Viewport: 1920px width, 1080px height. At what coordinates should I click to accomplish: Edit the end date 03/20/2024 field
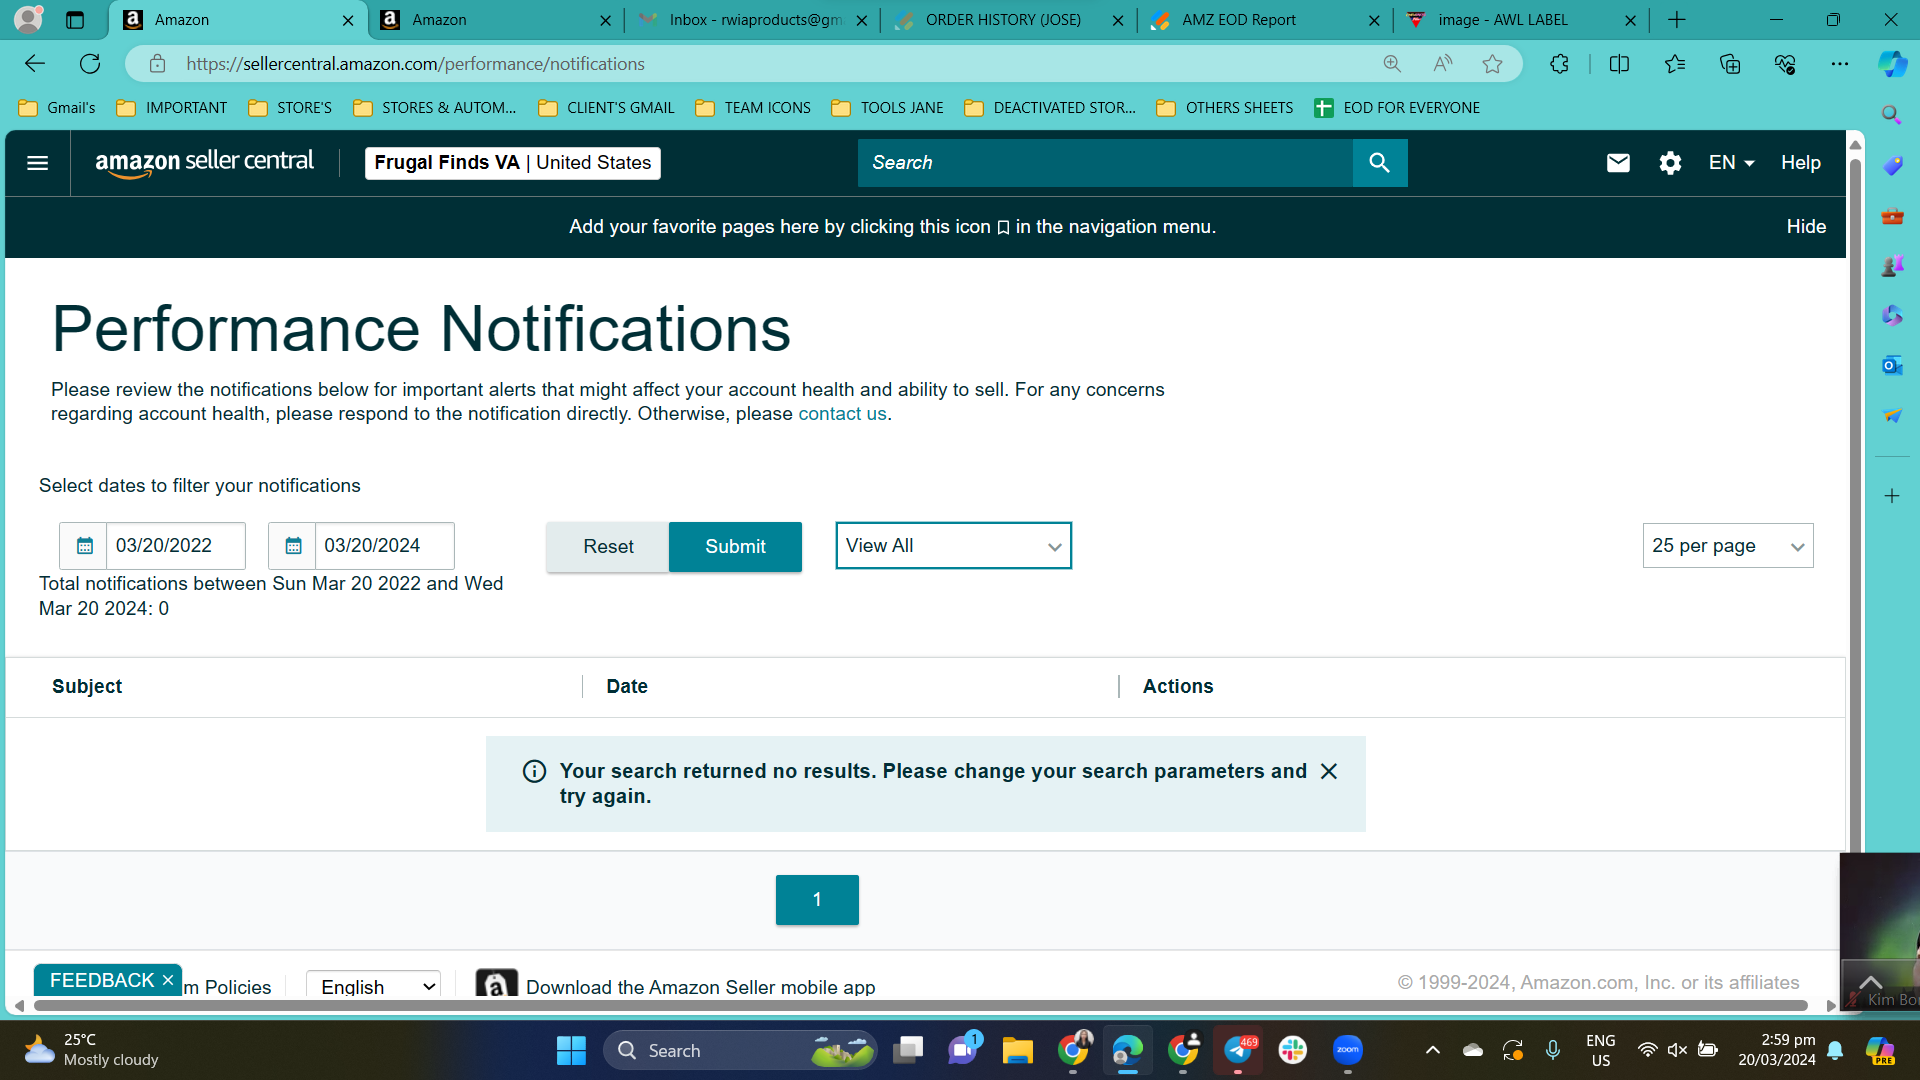point(384,546)
